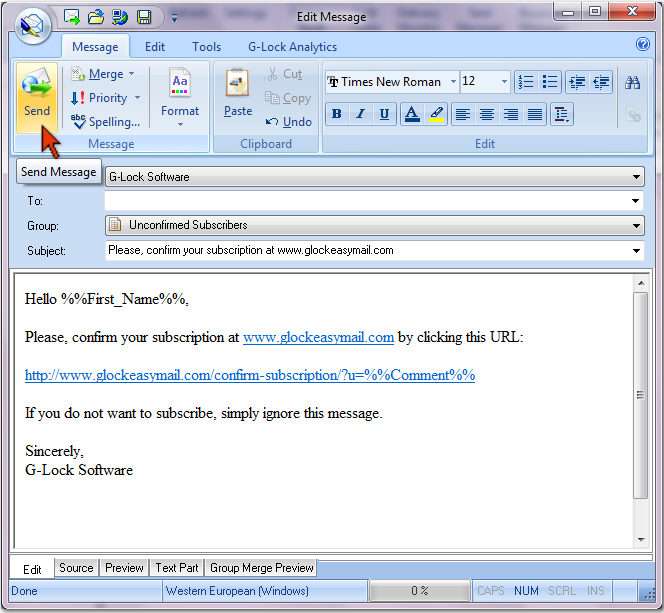Switch to the Group Merge Preview tab
This screenshot has height=613, width=664.
pos(261,568)
